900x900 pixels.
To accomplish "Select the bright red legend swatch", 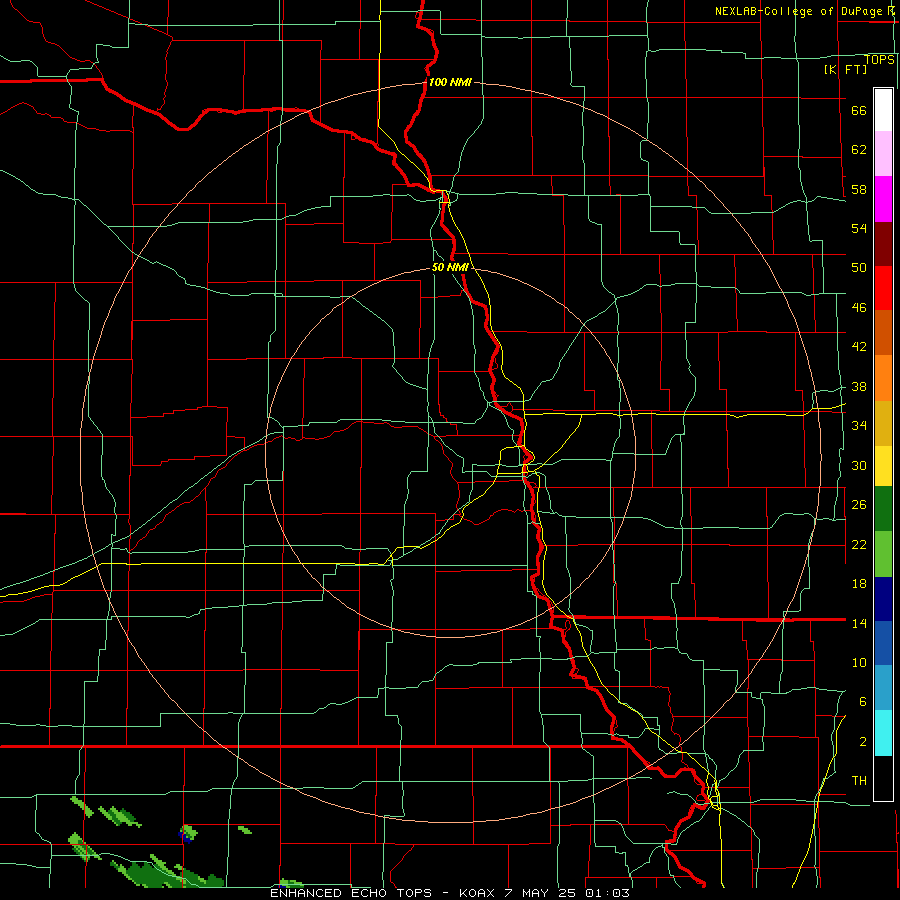I will click(x=883, y=288).
